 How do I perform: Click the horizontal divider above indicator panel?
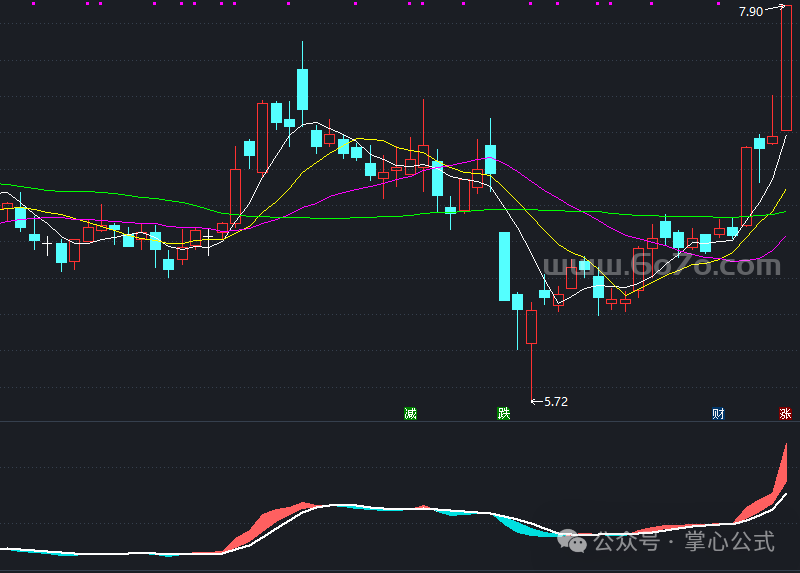400,421
